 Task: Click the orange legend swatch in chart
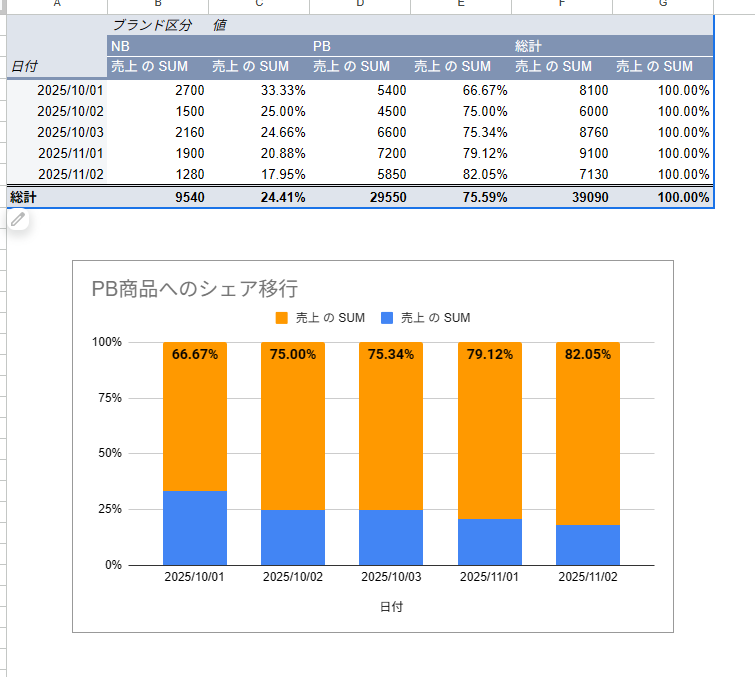(x=282, y=318)
